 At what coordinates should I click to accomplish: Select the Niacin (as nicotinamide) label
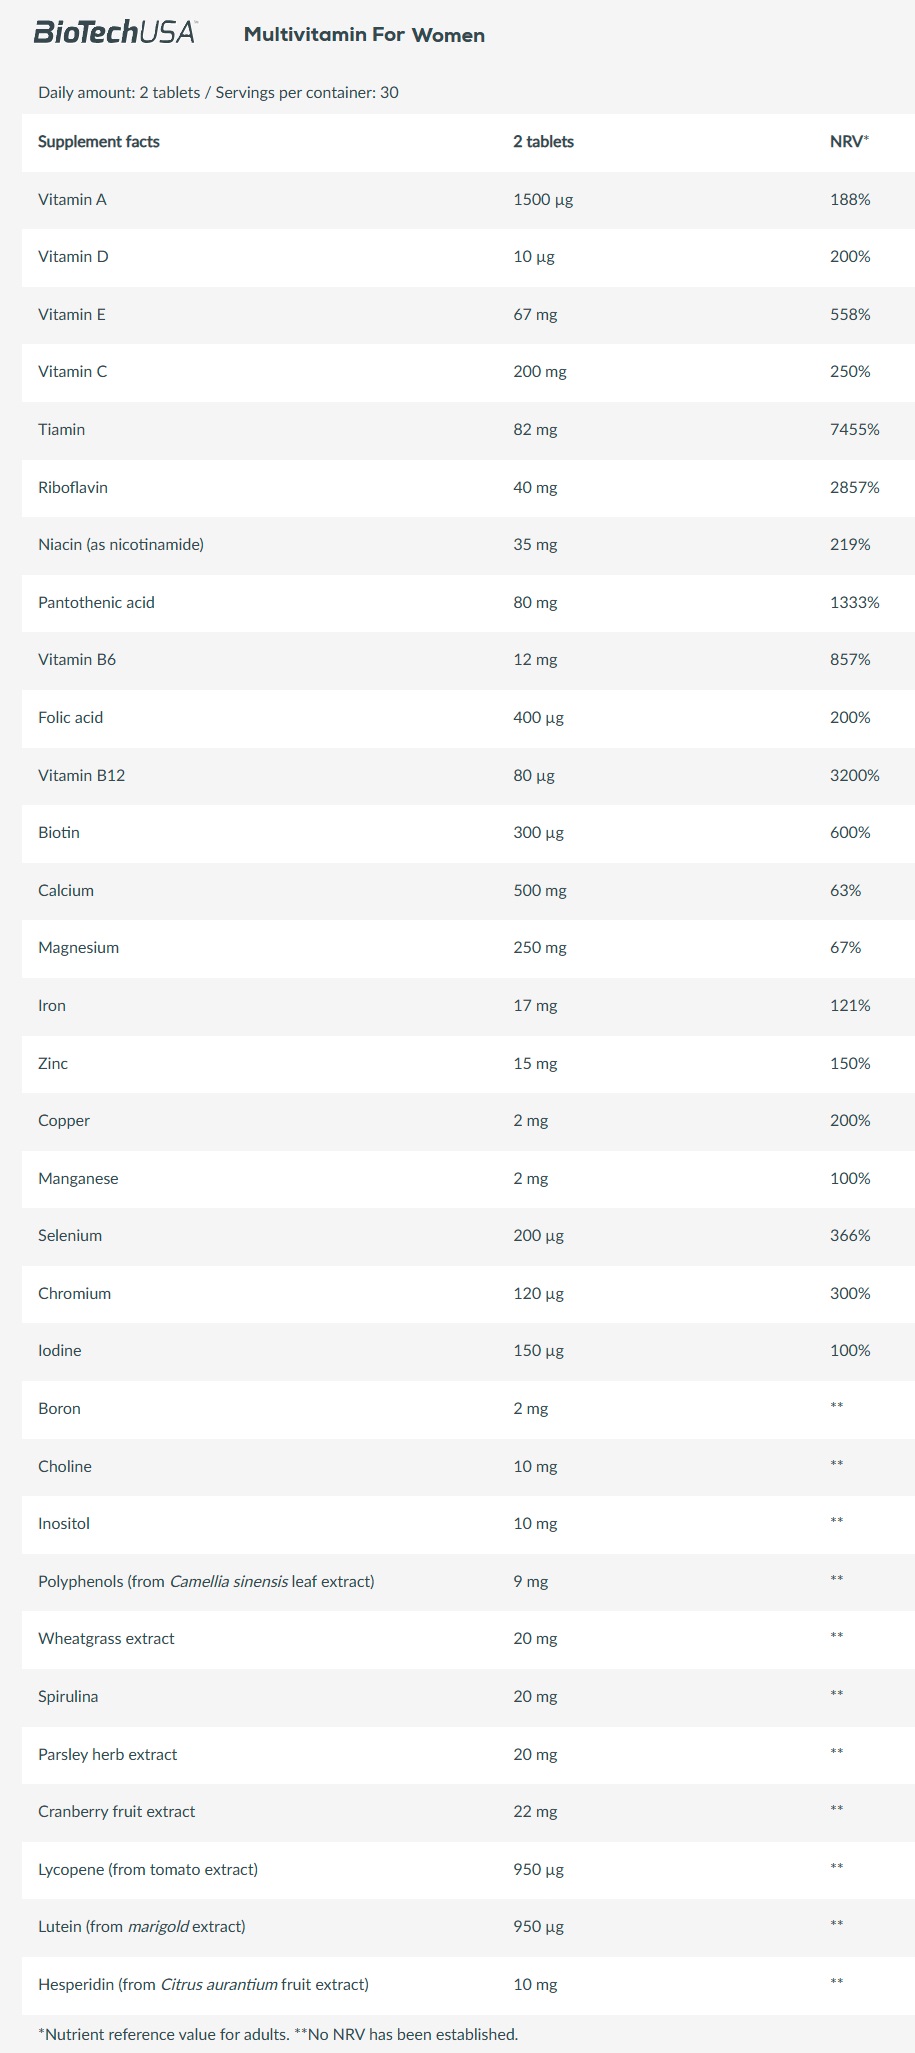[121, 545]
